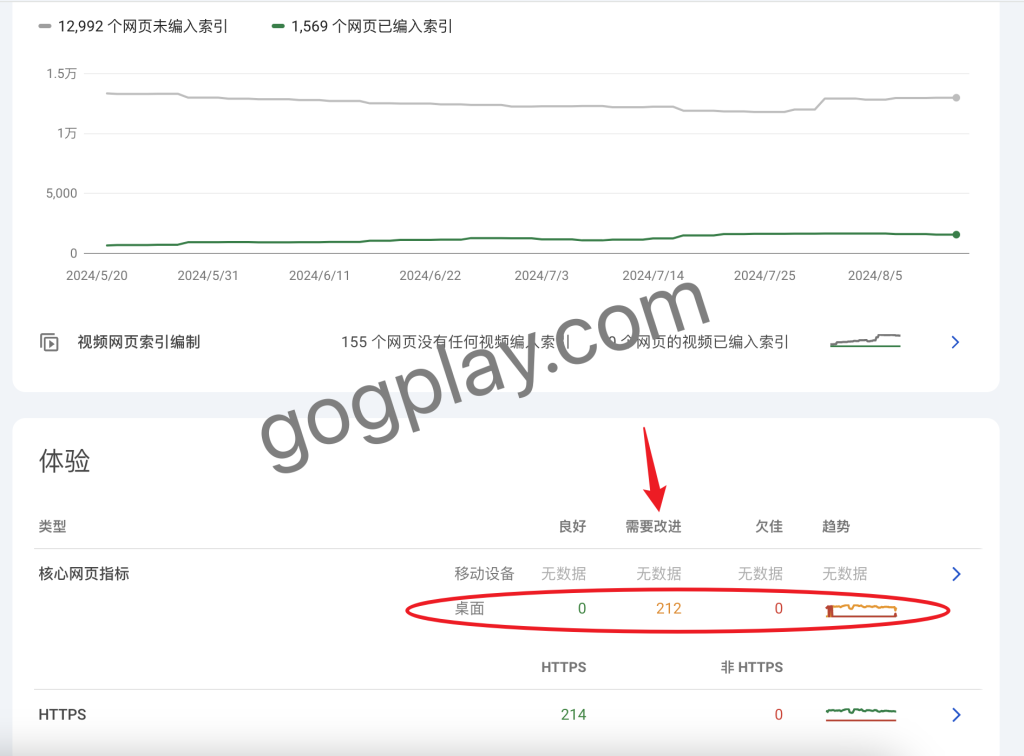The width and height of the screenshot is (1024, 756).
Task: Click the 核心网页指标 row label
Action: pos(84,574)
